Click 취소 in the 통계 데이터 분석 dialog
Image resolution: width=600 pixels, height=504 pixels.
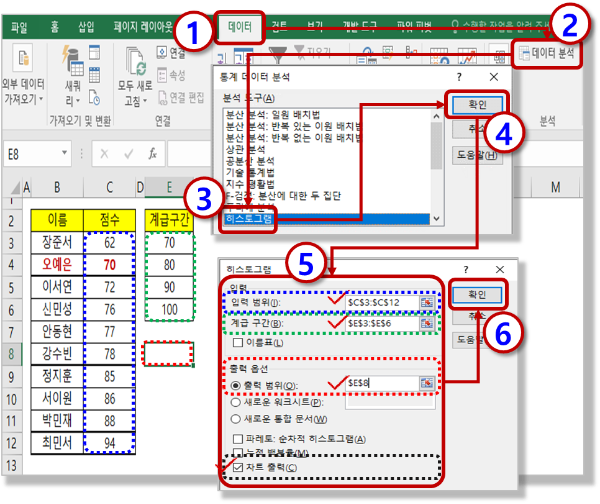click(477, 129)
